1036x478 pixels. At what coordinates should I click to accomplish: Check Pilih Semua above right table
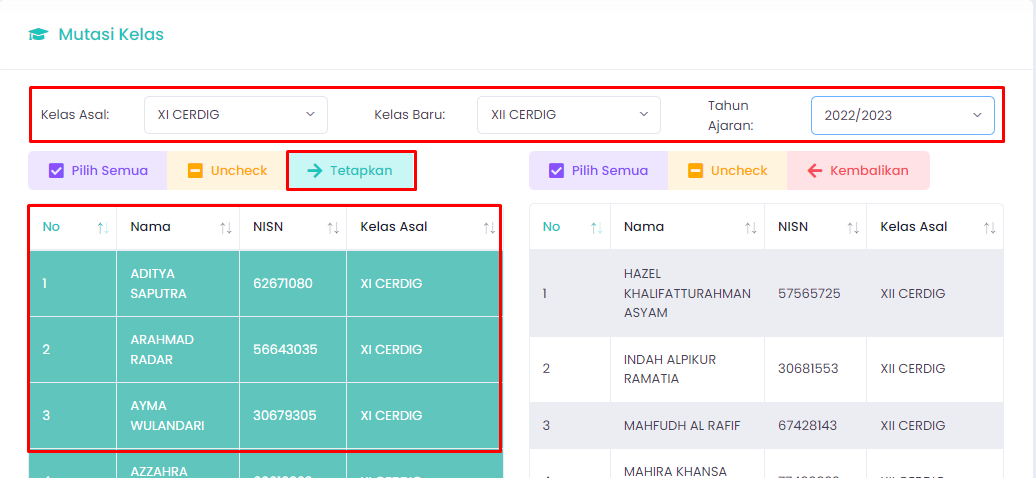tap(598, 171)
